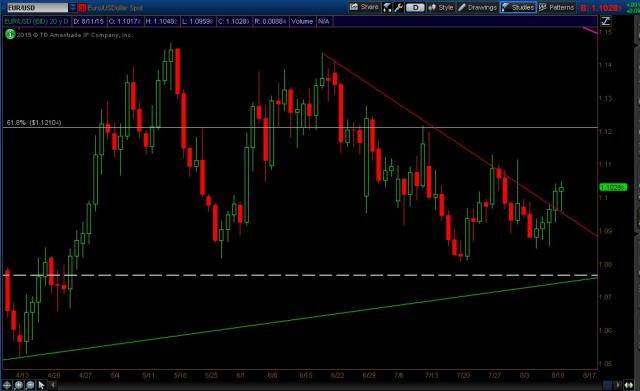
Task: Click the L: 1.0959 low value
Action: (198, 21)
